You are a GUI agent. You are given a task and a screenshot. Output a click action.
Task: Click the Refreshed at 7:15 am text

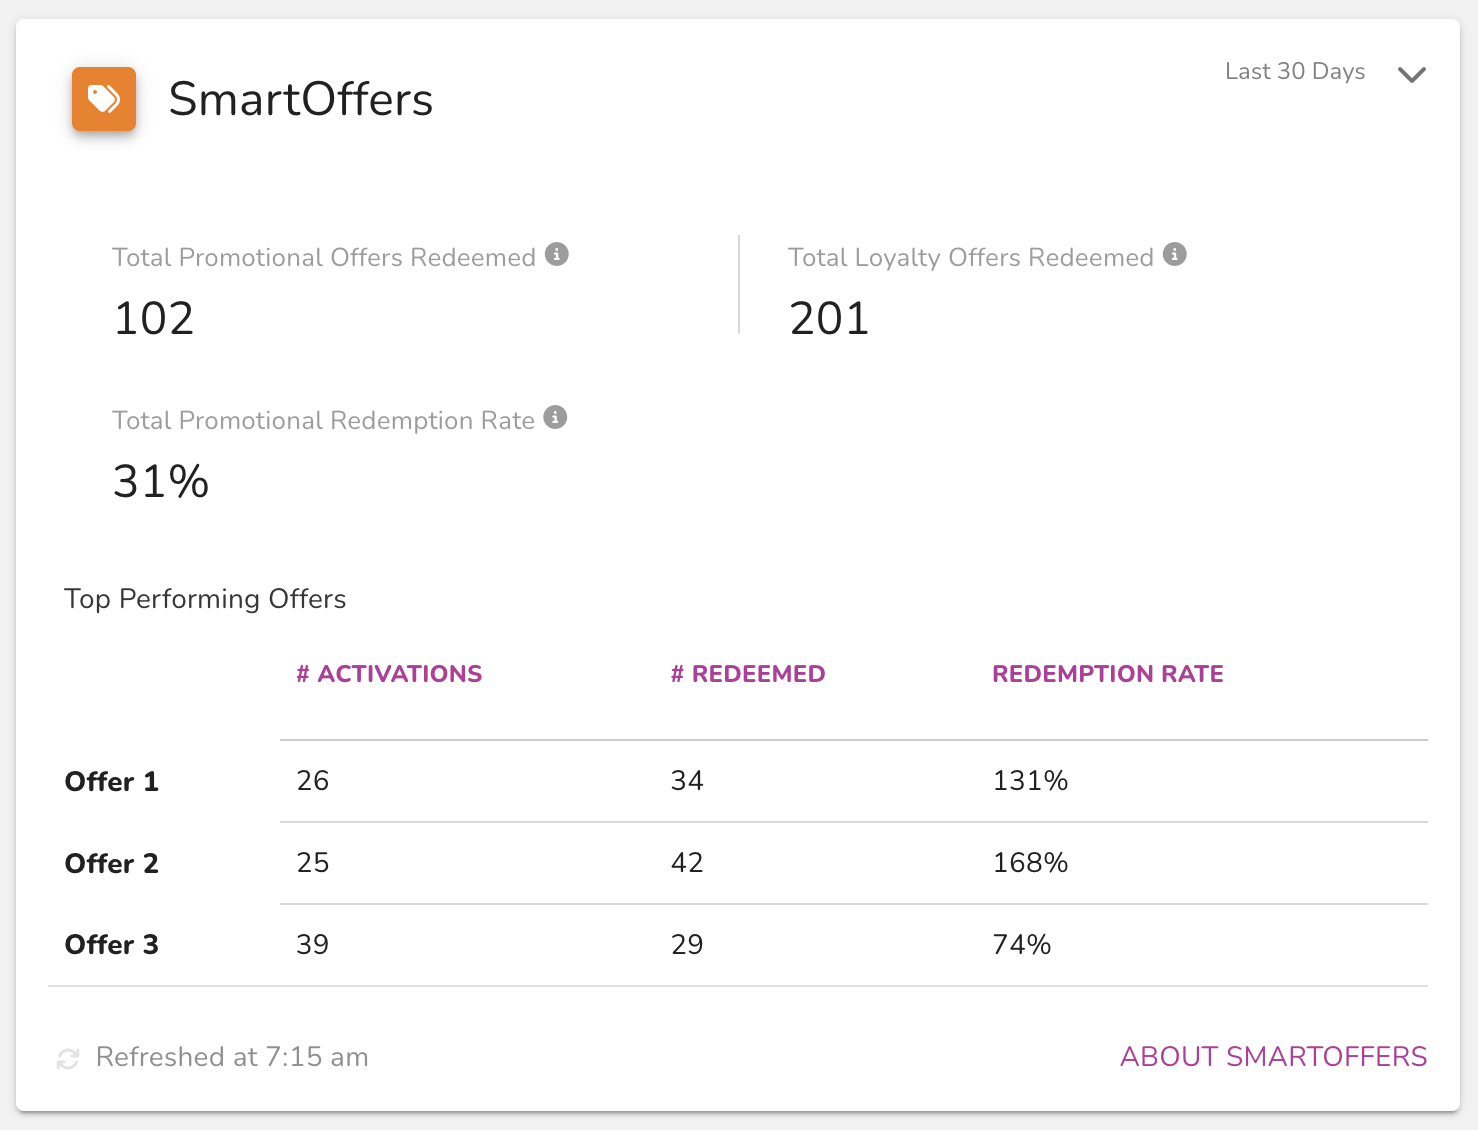[232, 1057]
